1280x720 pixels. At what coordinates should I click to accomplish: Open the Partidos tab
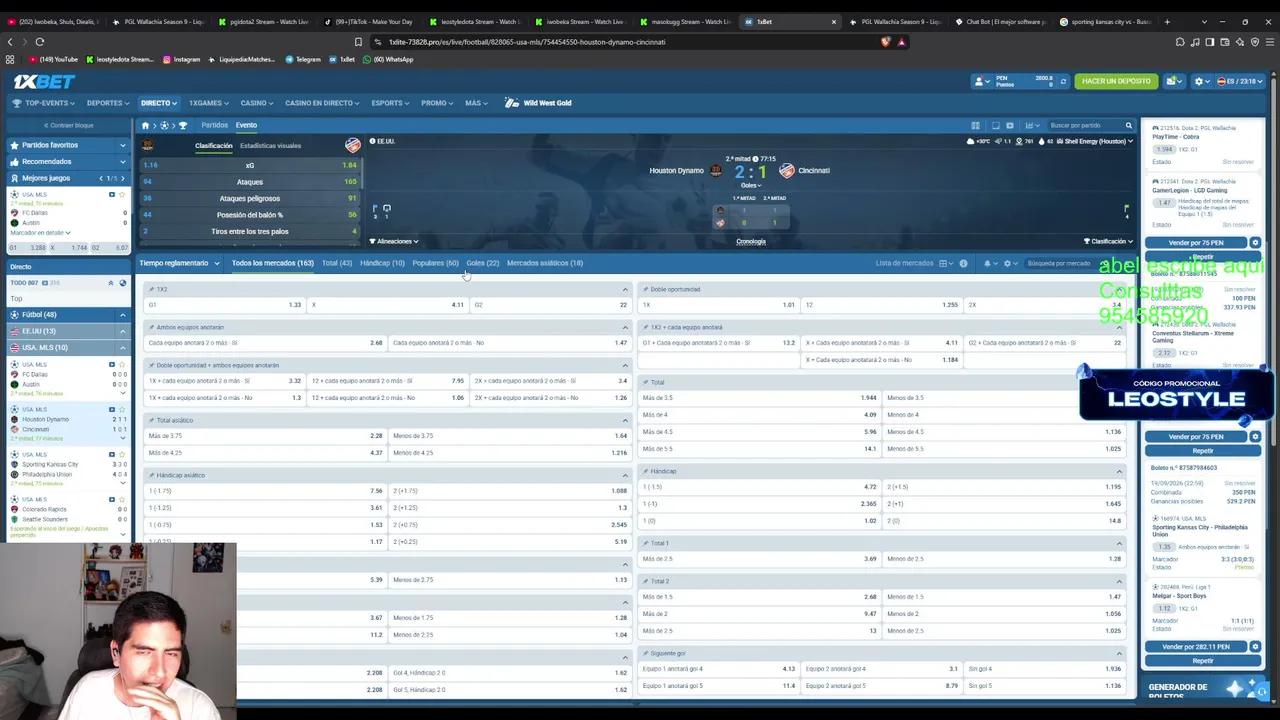pos(215,126)
